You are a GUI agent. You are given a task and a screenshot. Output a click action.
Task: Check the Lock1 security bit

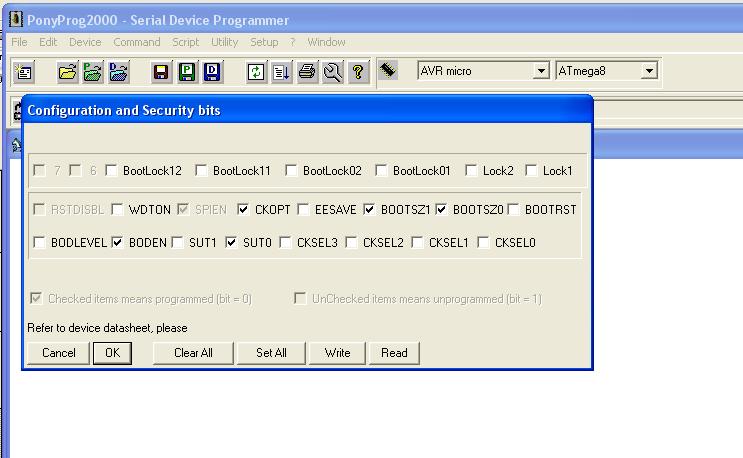531,171
